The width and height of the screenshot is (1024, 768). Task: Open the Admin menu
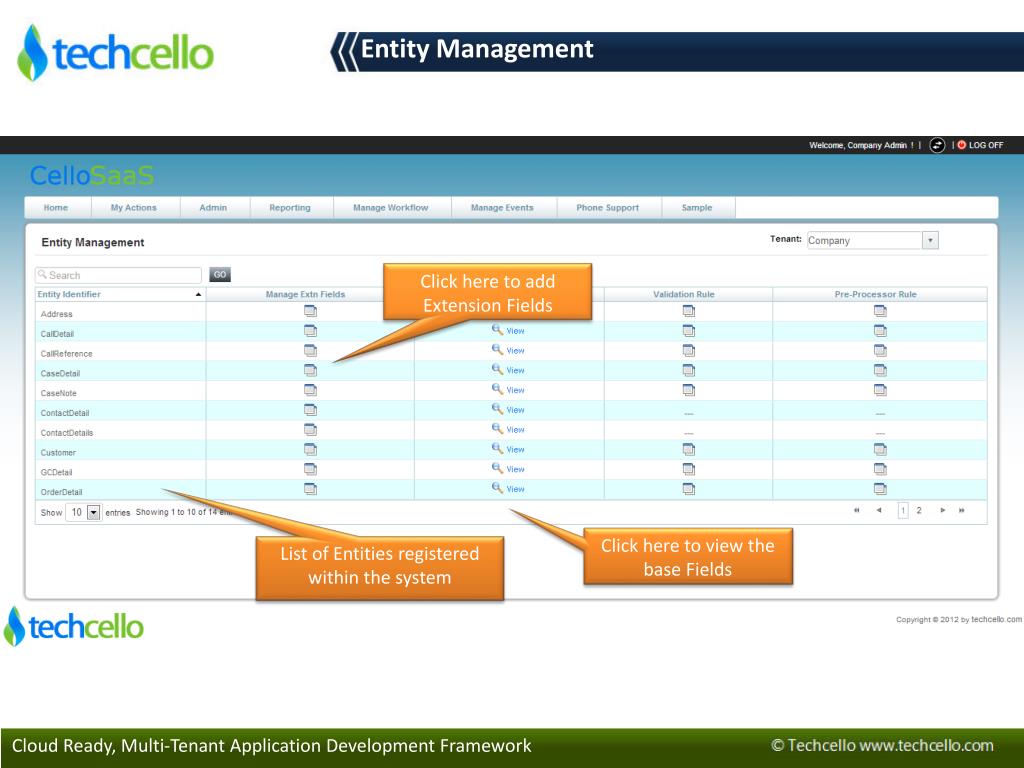tap(213, 208)
